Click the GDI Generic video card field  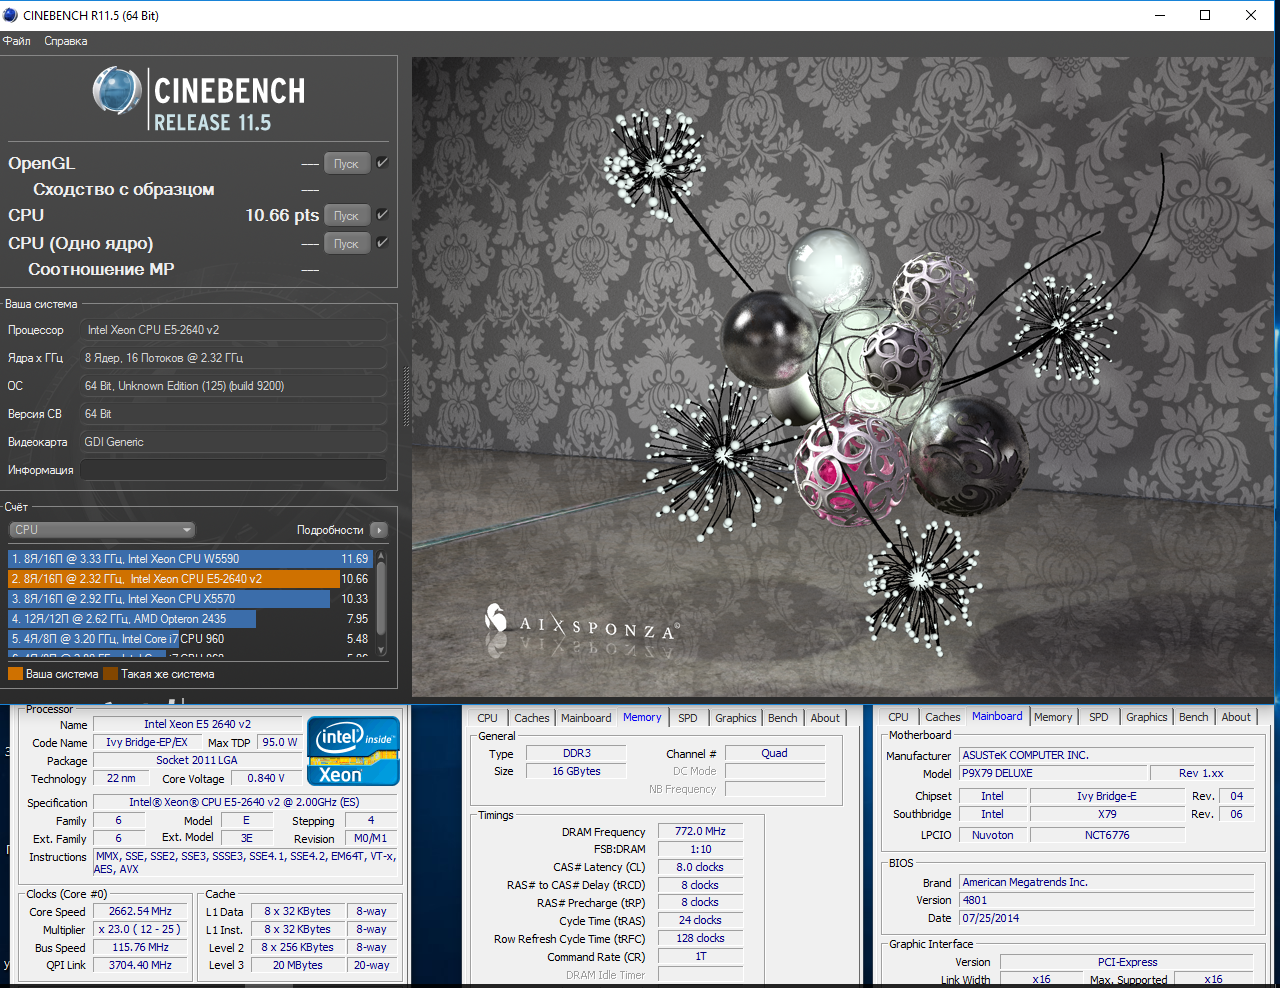[x=233, y=442]
